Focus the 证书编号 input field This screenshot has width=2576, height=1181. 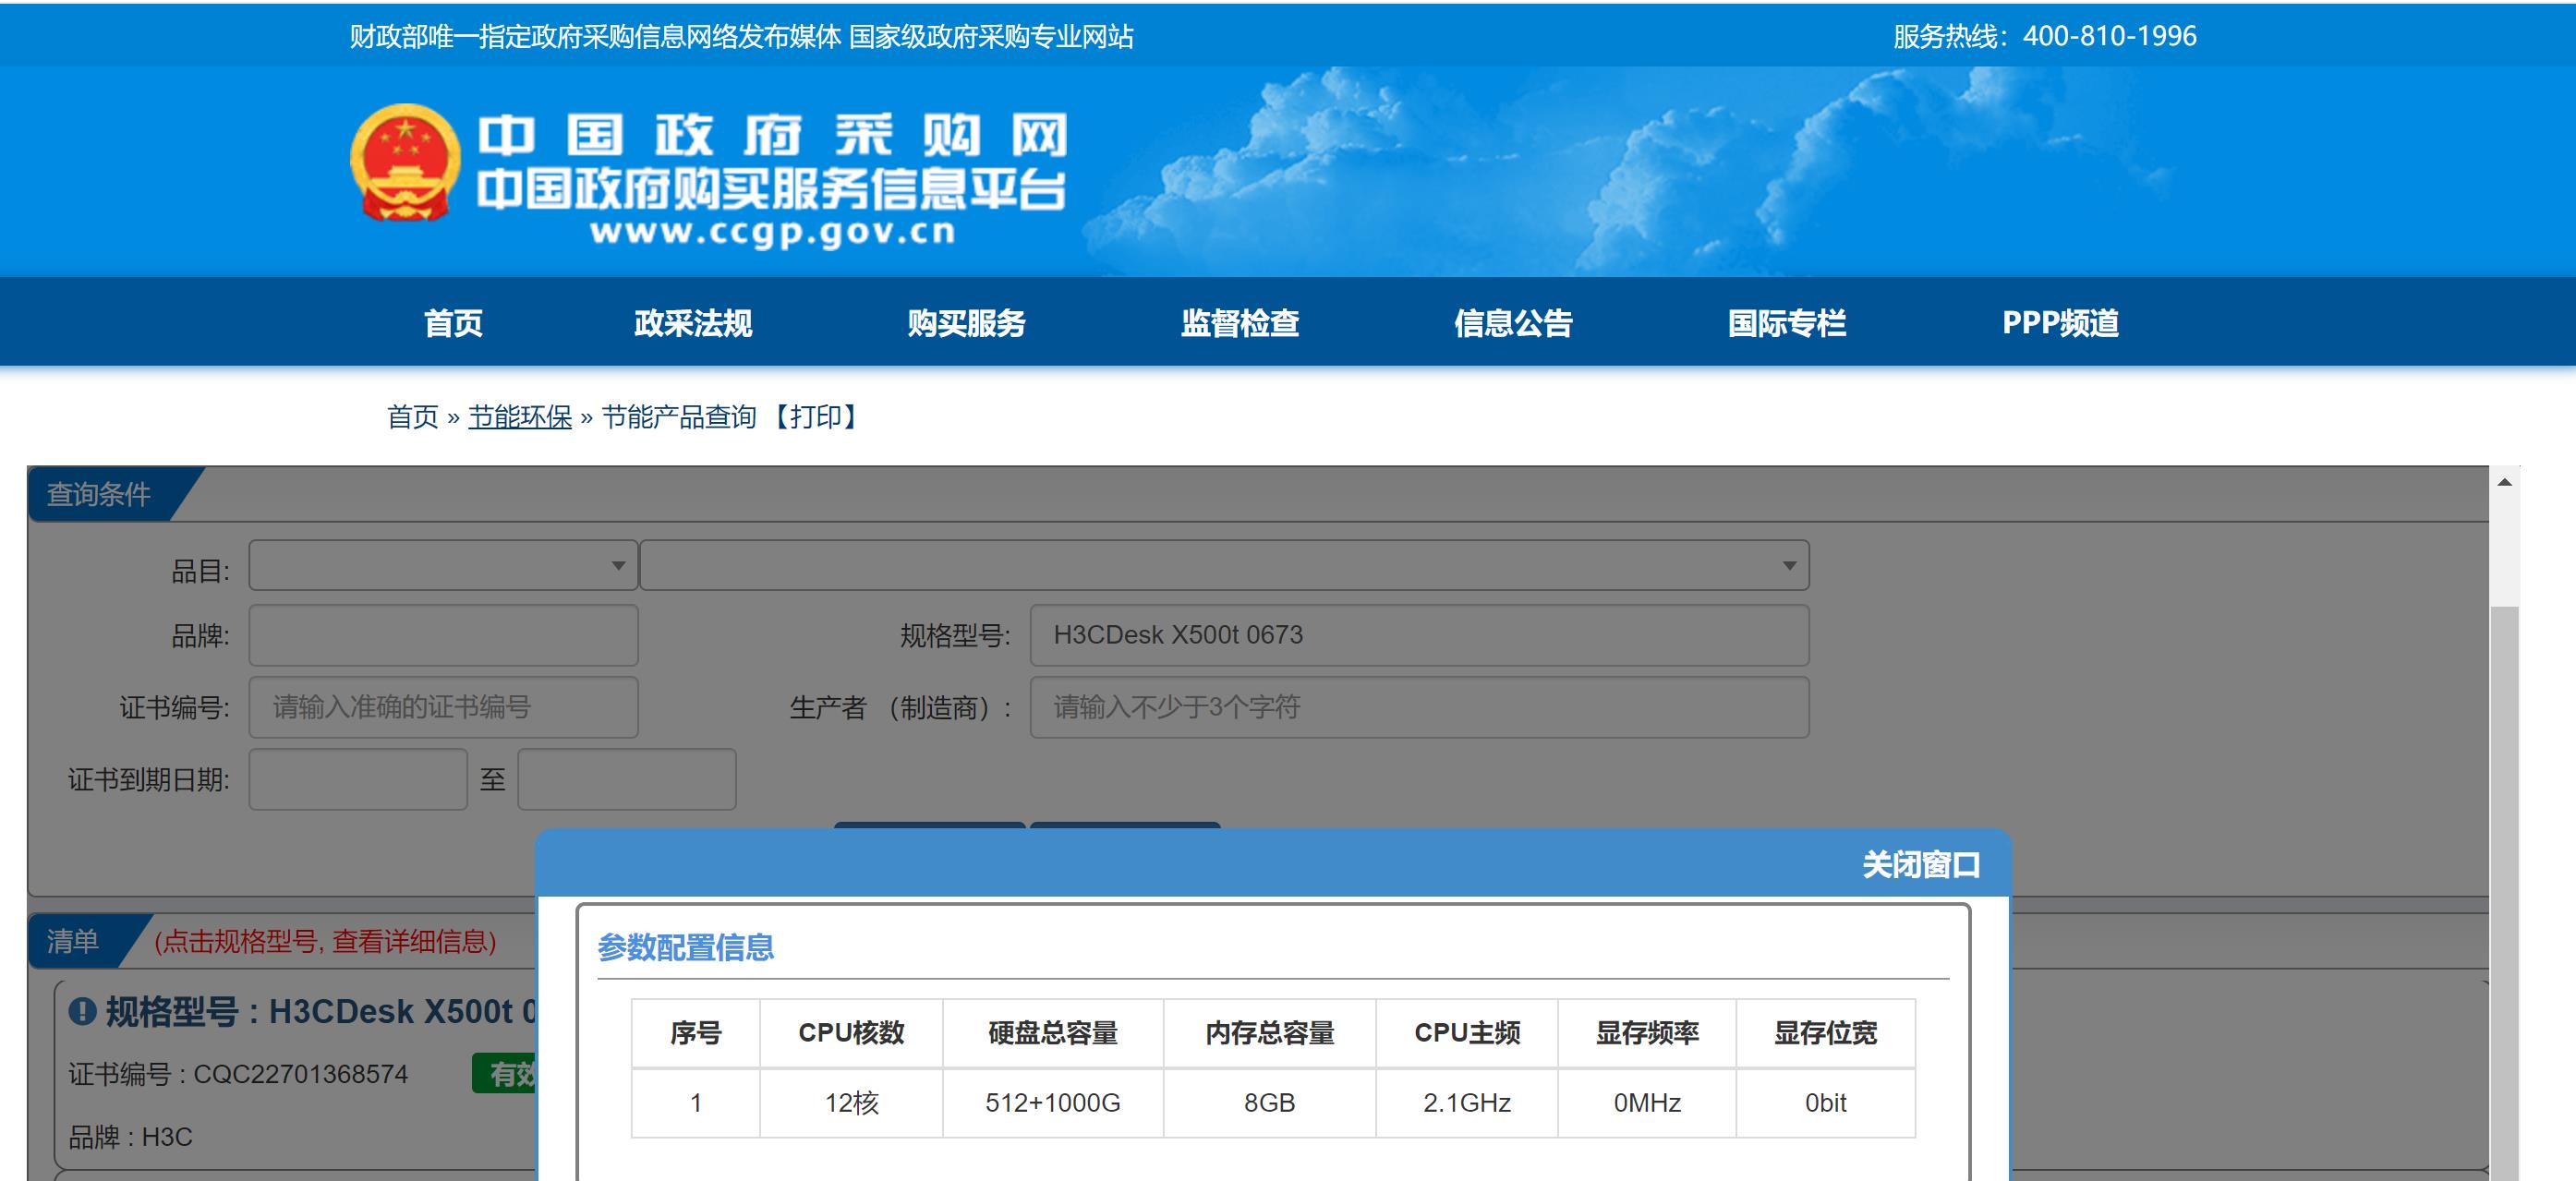pyautogui.click(x=443, y=707)
